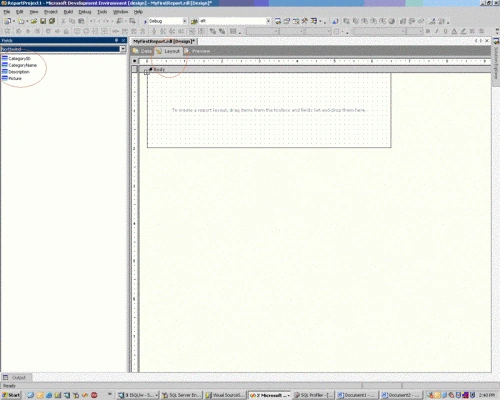500x400 pixels.
Task: Open the Help menu
Action: pos(138,12)
